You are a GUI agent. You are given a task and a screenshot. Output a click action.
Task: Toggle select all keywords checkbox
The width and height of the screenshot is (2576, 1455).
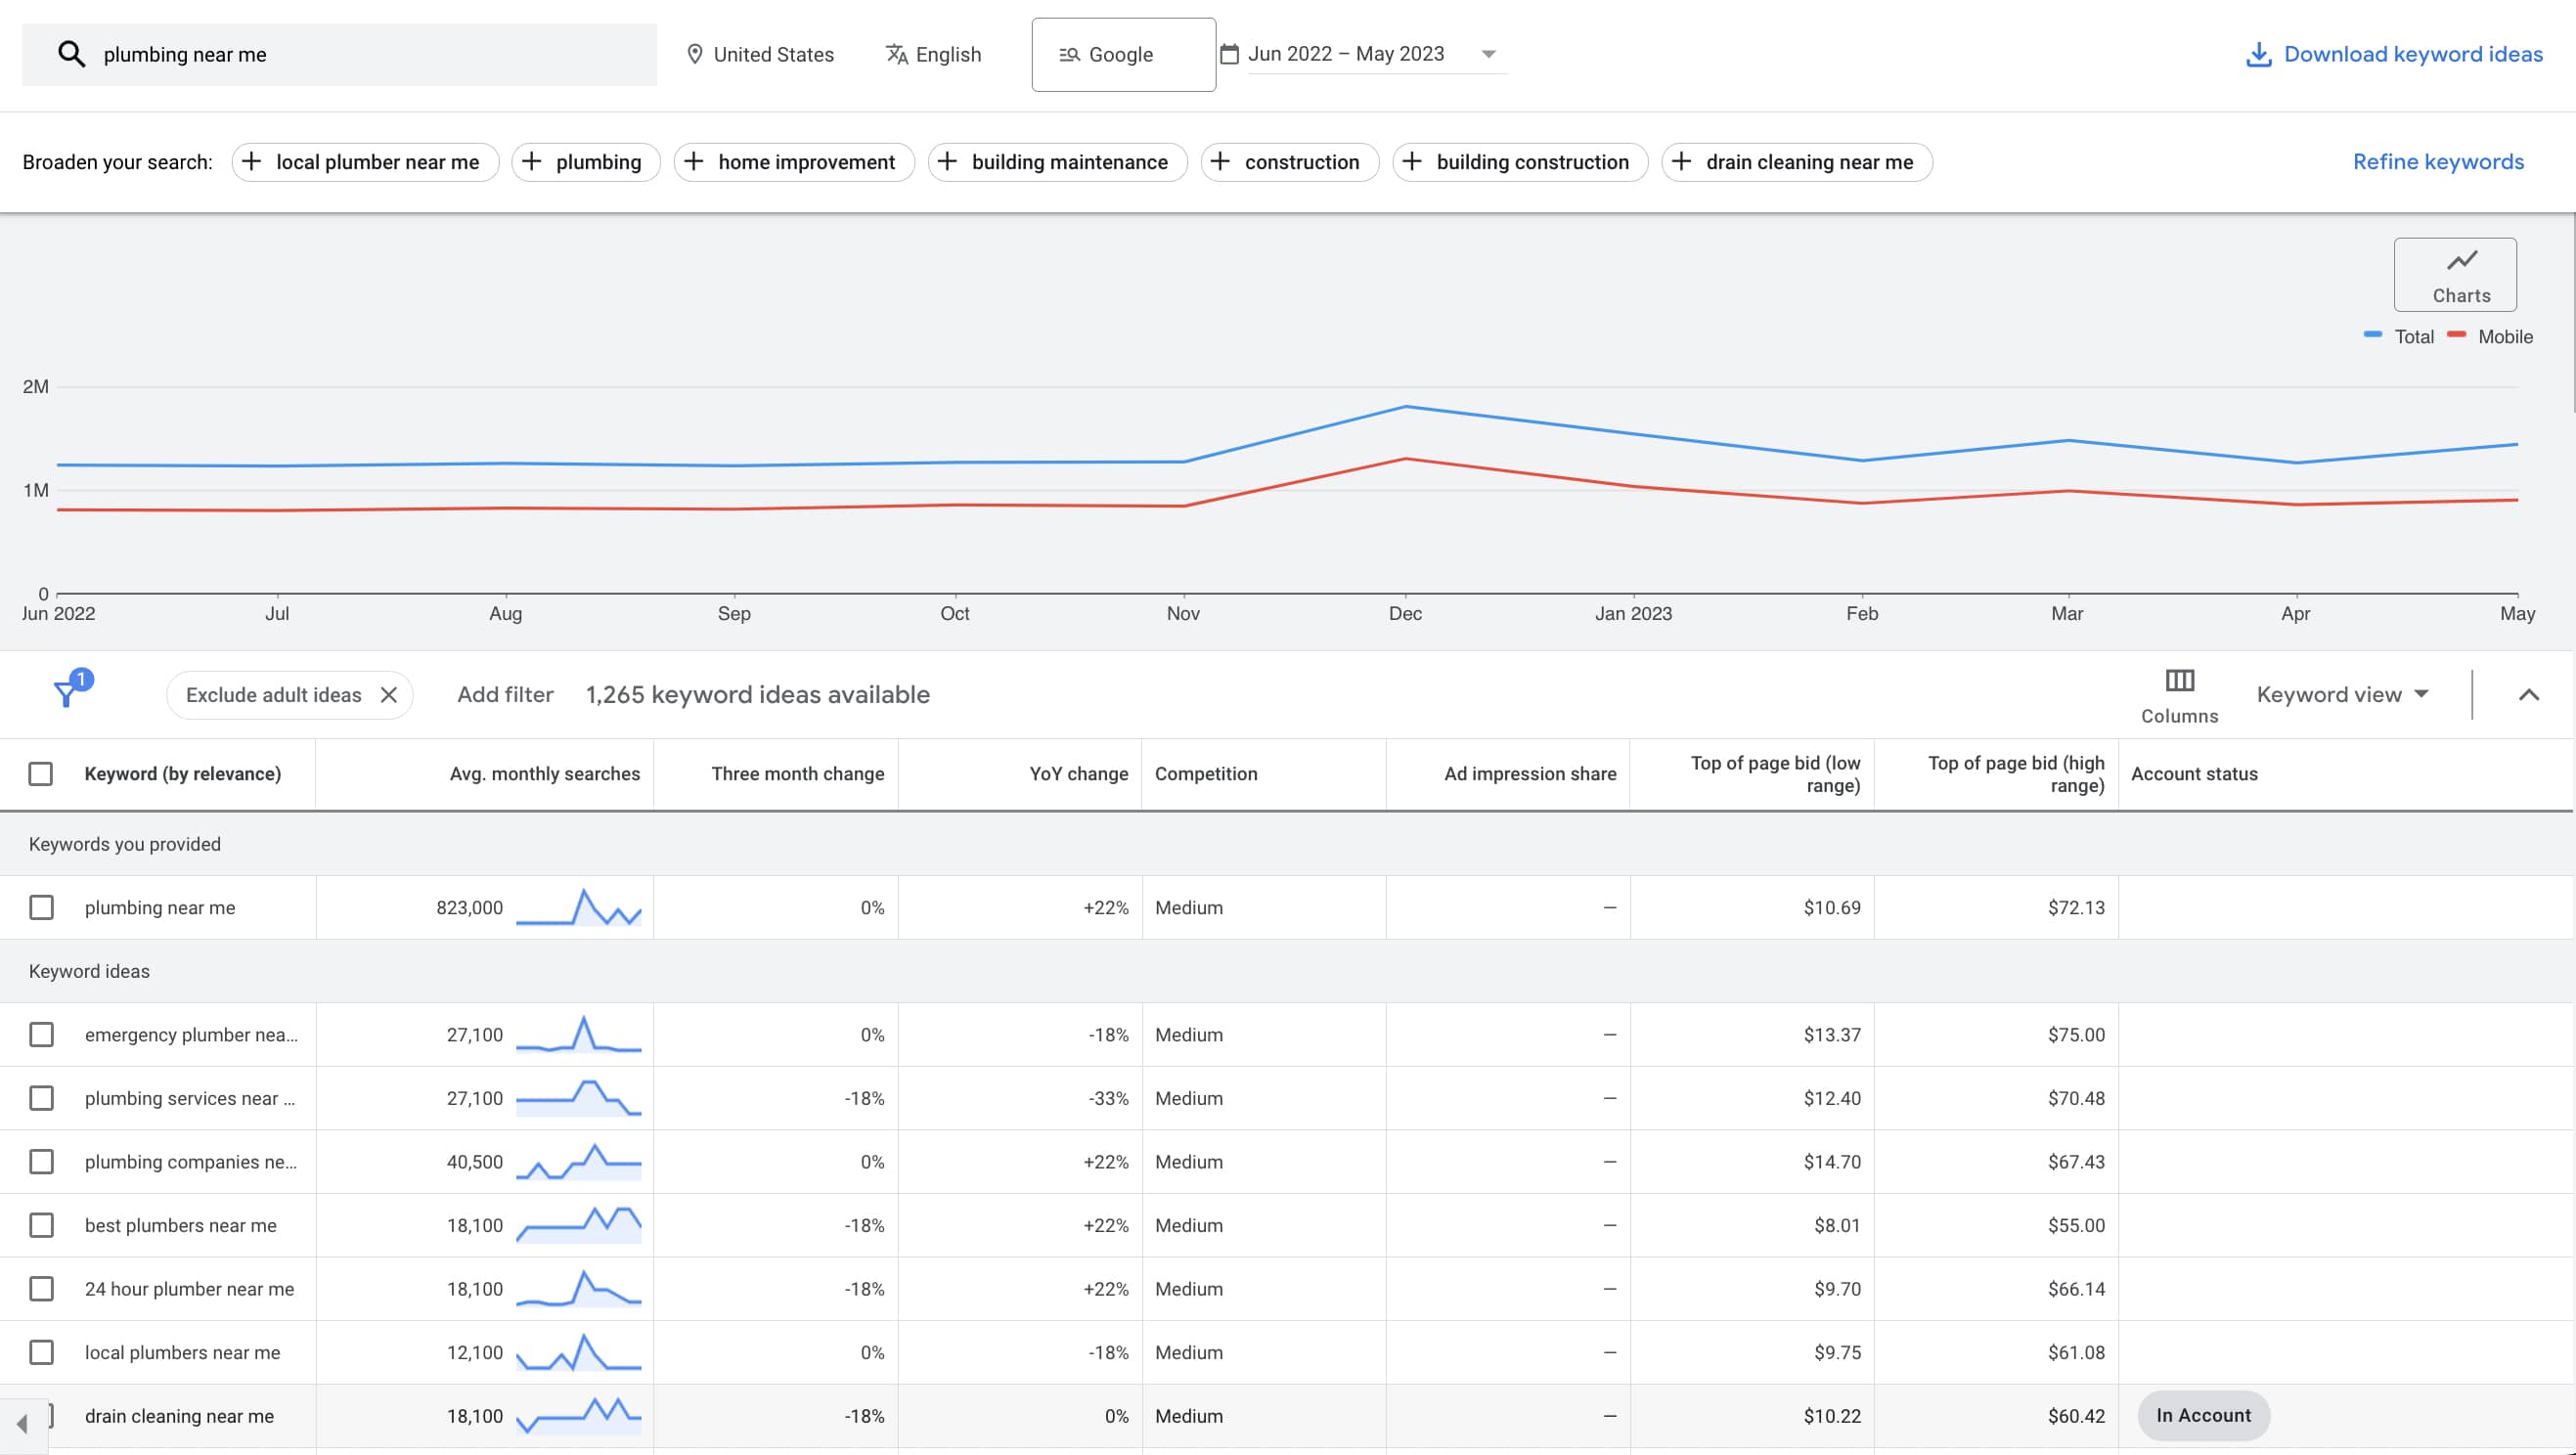point(42,772)
